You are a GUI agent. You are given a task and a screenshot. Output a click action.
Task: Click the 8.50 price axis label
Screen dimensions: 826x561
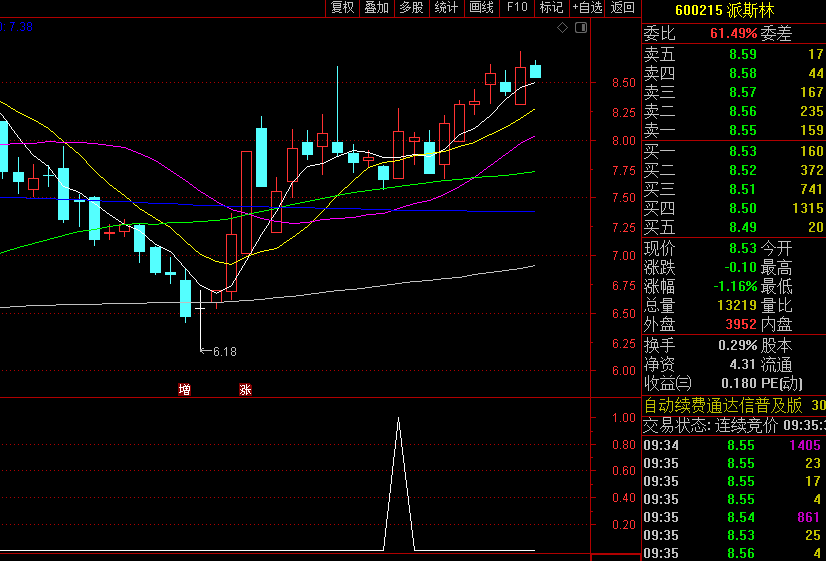[x=624, y=83]
